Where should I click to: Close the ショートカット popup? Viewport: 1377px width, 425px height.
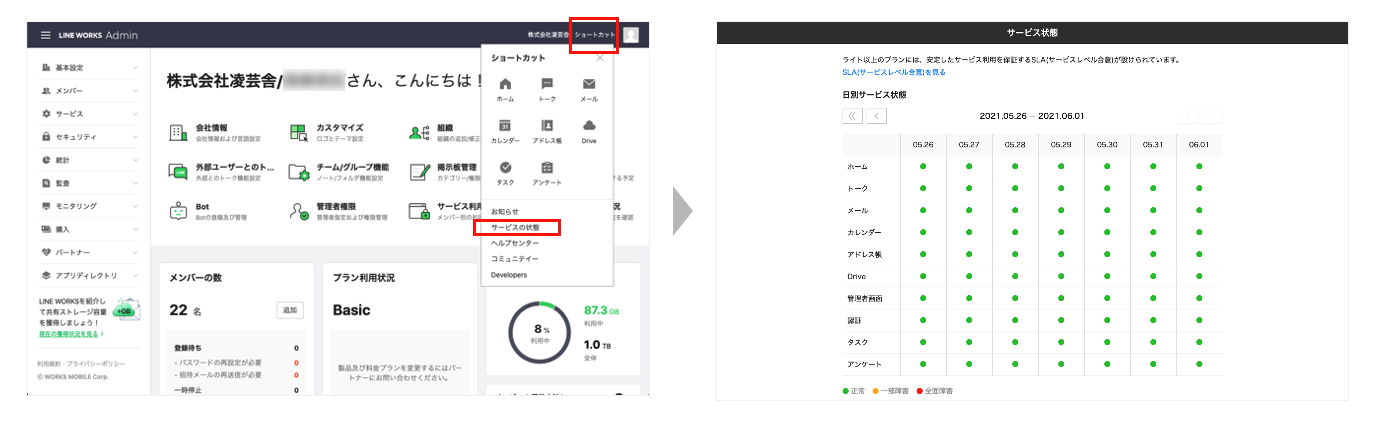600,58
